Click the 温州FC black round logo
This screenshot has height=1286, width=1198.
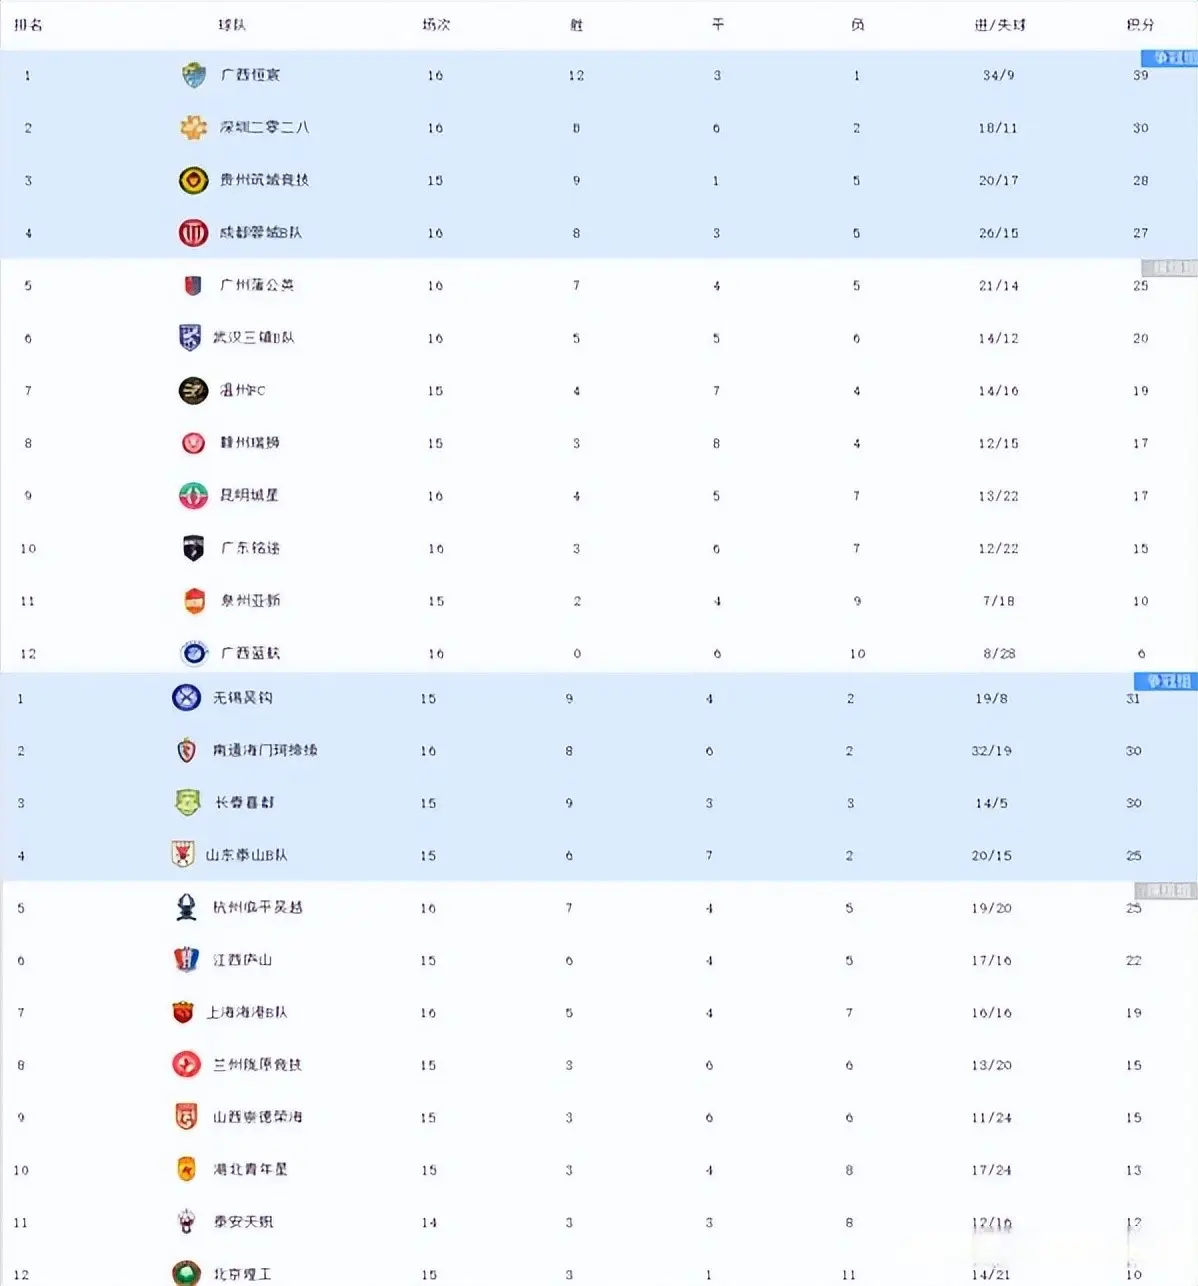(x=193, y=390)
